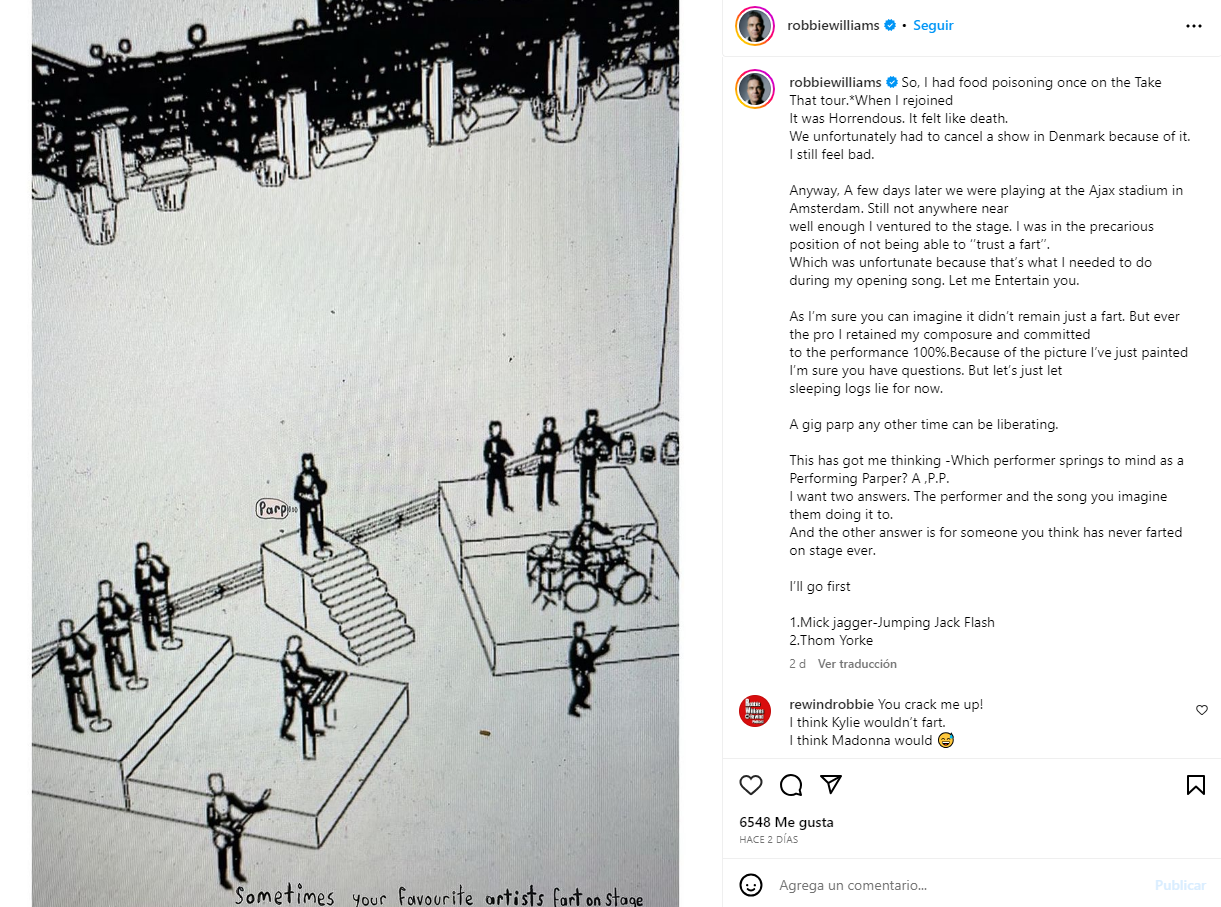
Task: Open rewindrobbie's profile picture
Action: pos(755,711)
